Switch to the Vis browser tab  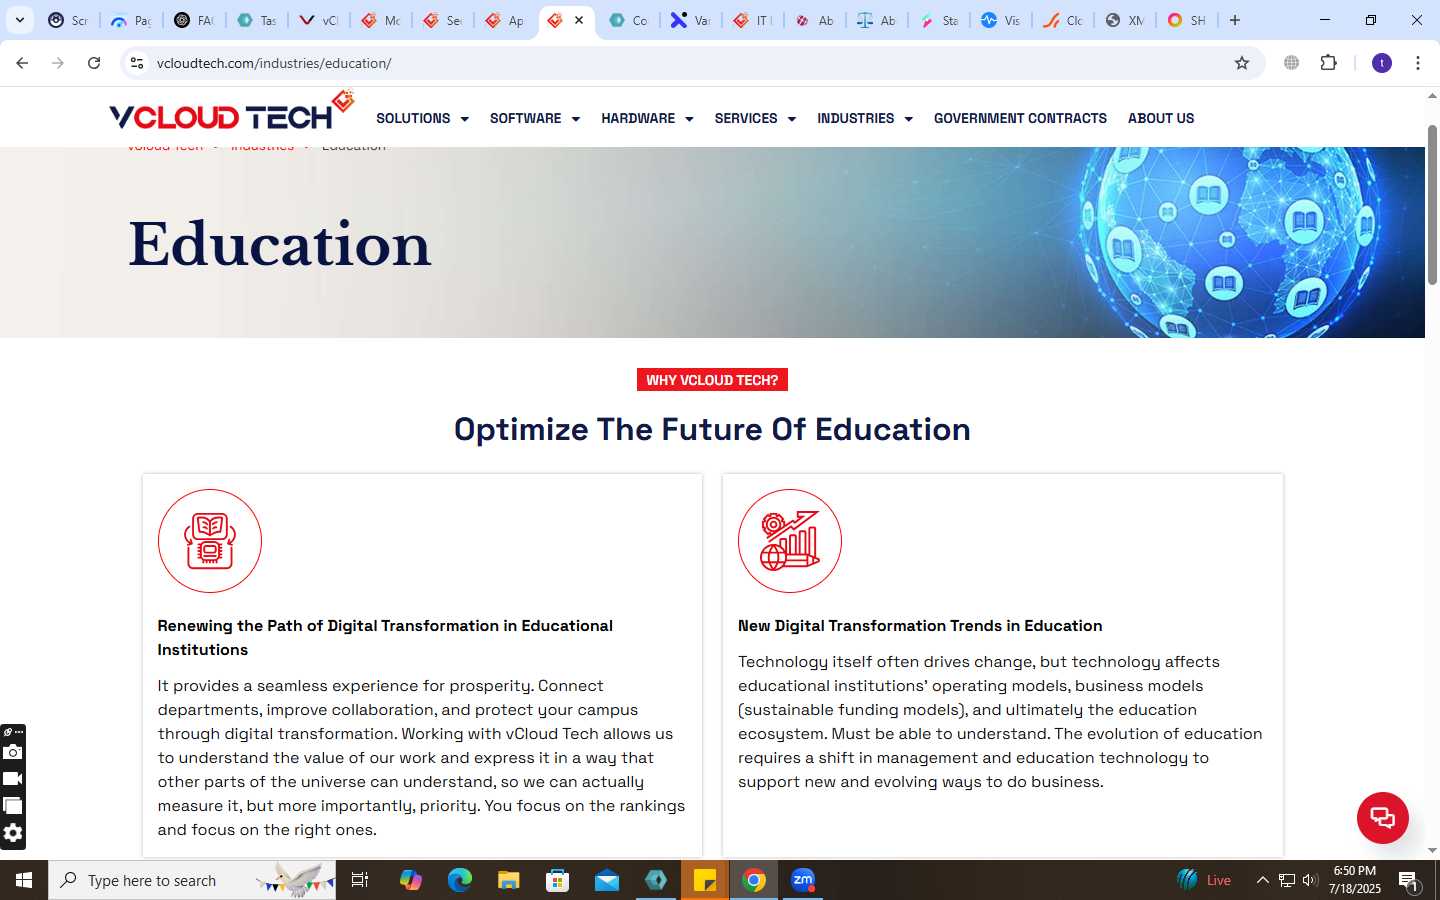(1001, 20)
